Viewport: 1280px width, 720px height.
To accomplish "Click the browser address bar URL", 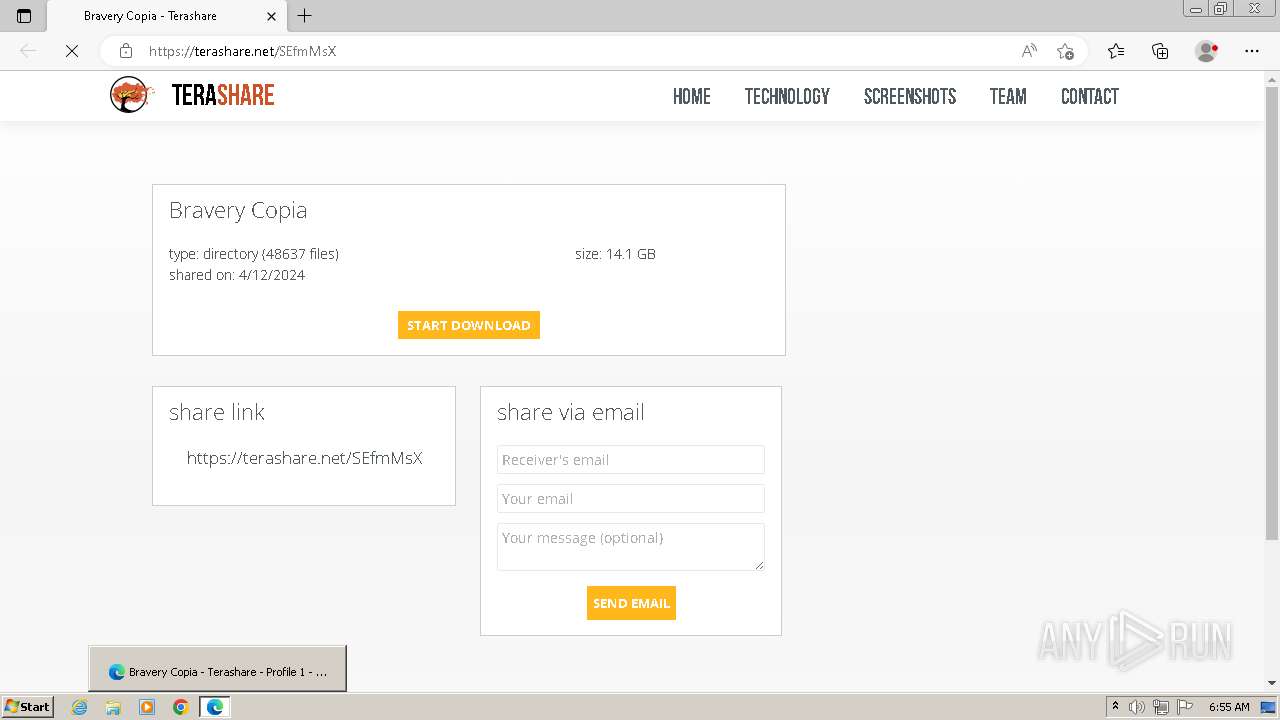I will (242, 51).
